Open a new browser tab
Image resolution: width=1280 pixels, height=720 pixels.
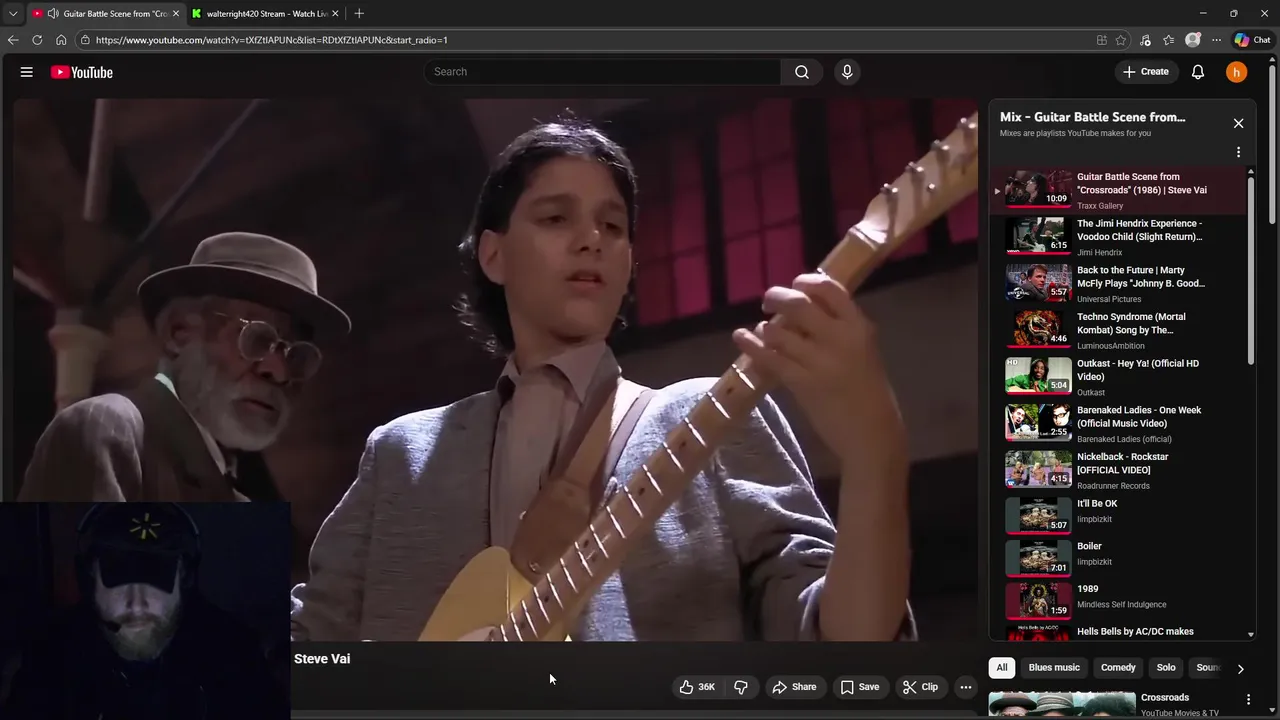pos(359,13)
